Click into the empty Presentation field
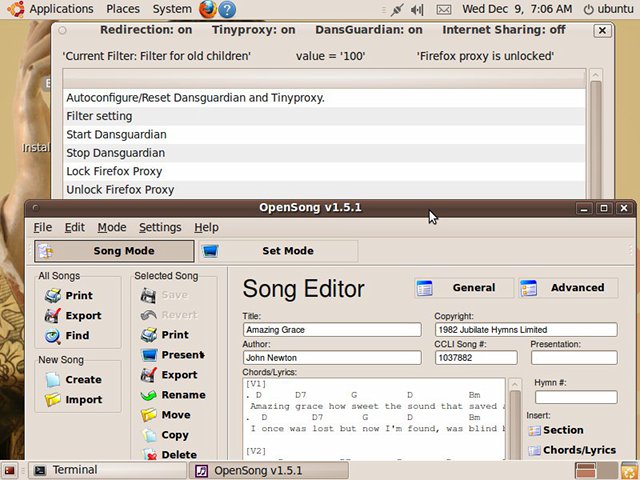 pos(574,358)
